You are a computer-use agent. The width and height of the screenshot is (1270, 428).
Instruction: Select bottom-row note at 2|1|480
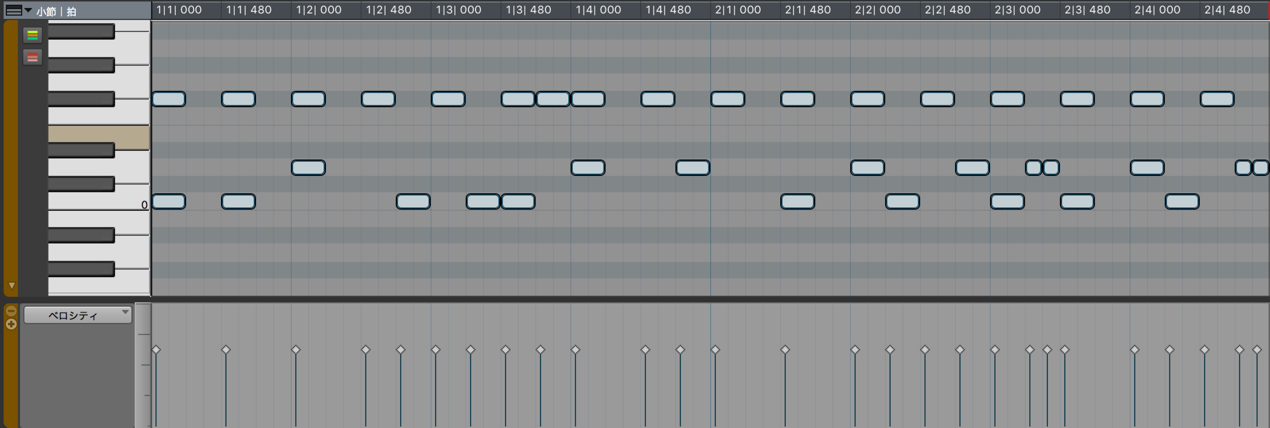[798, 201]
